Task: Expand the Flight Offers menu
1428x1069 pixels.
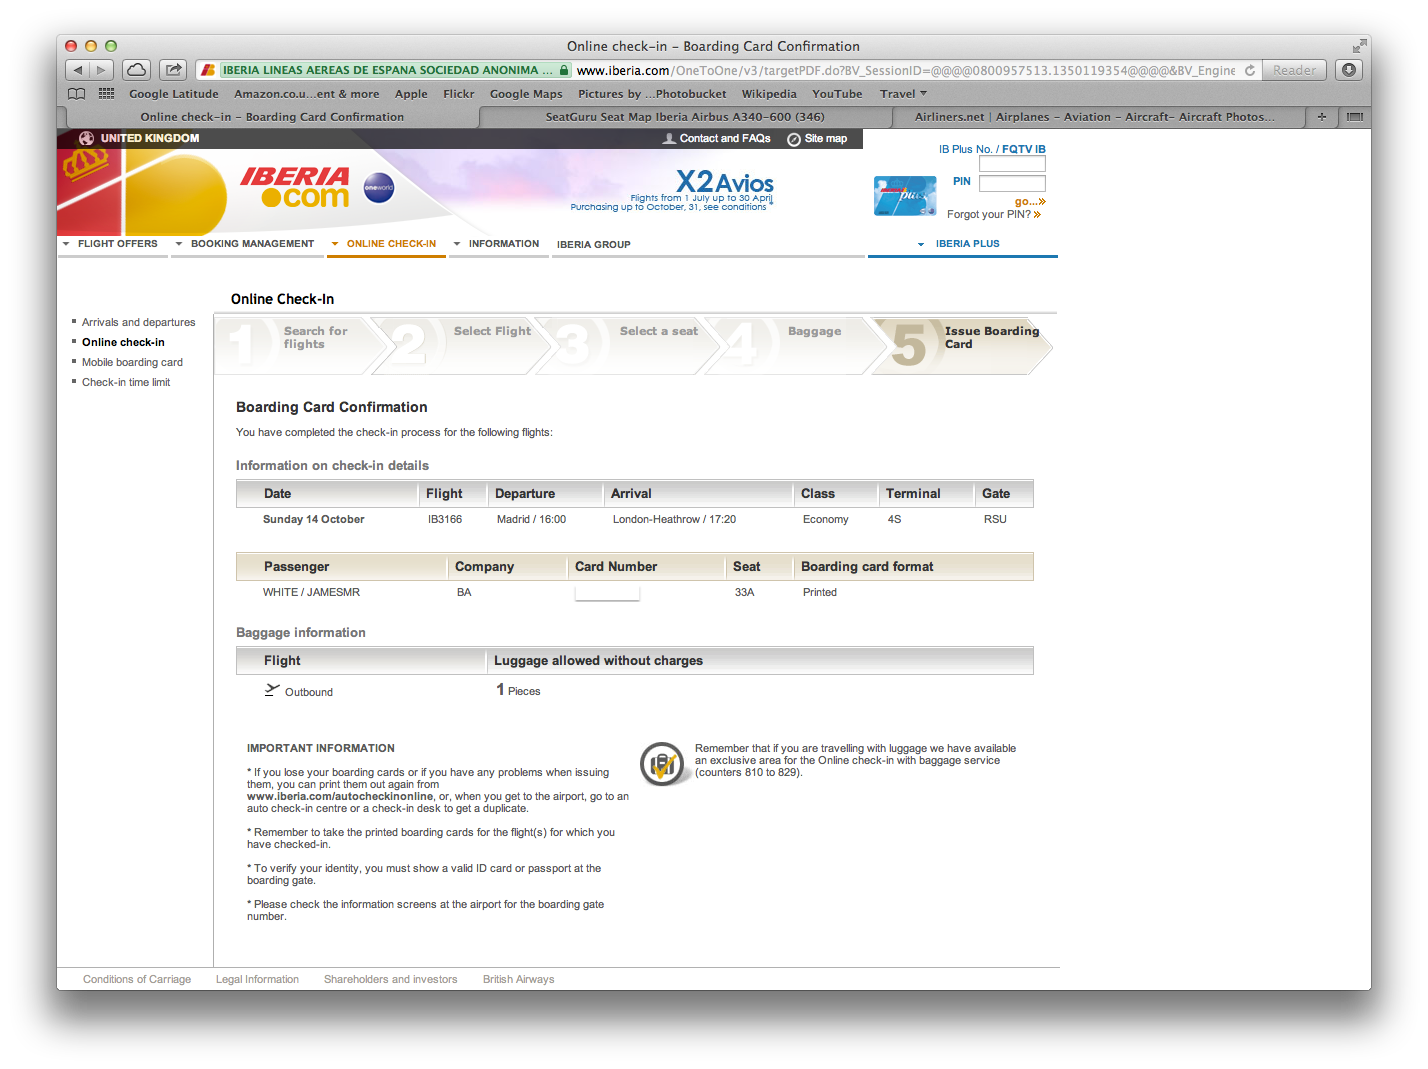Action: [110, 244]
